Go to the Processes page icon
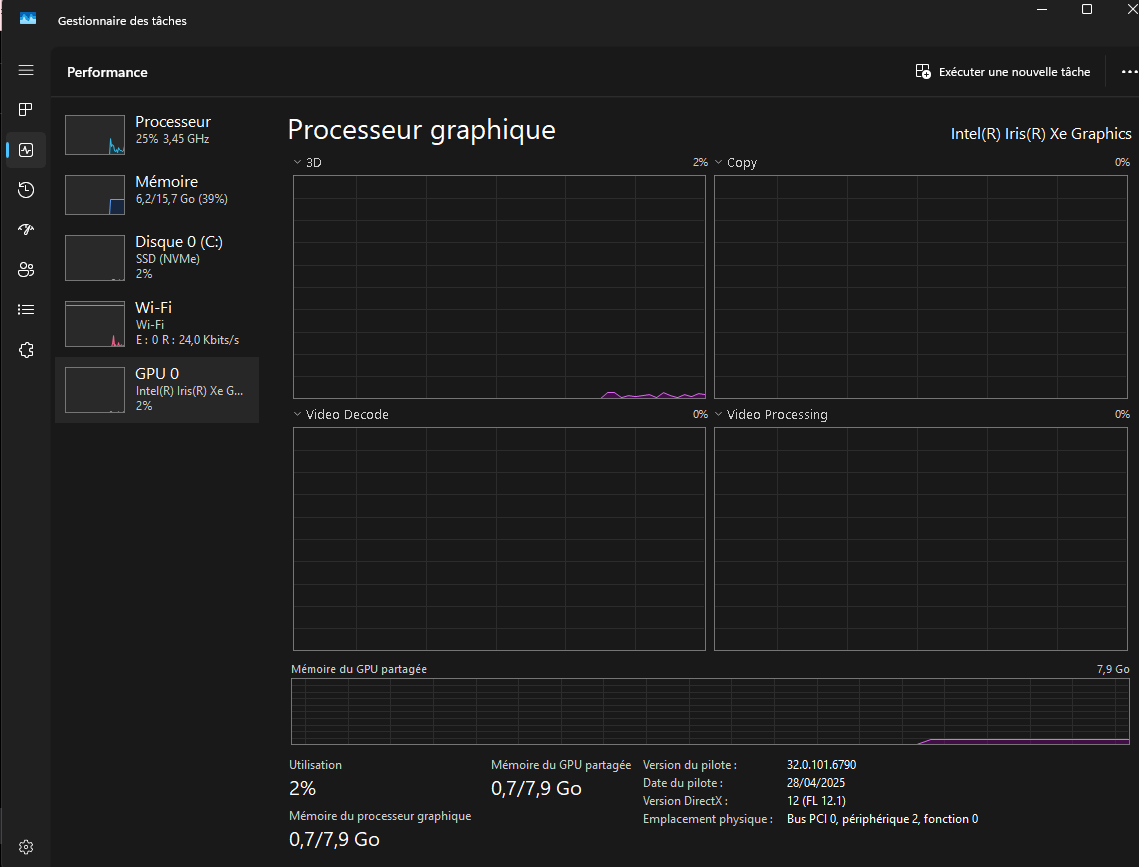The image size is (1139, 867). click(26, 109)
